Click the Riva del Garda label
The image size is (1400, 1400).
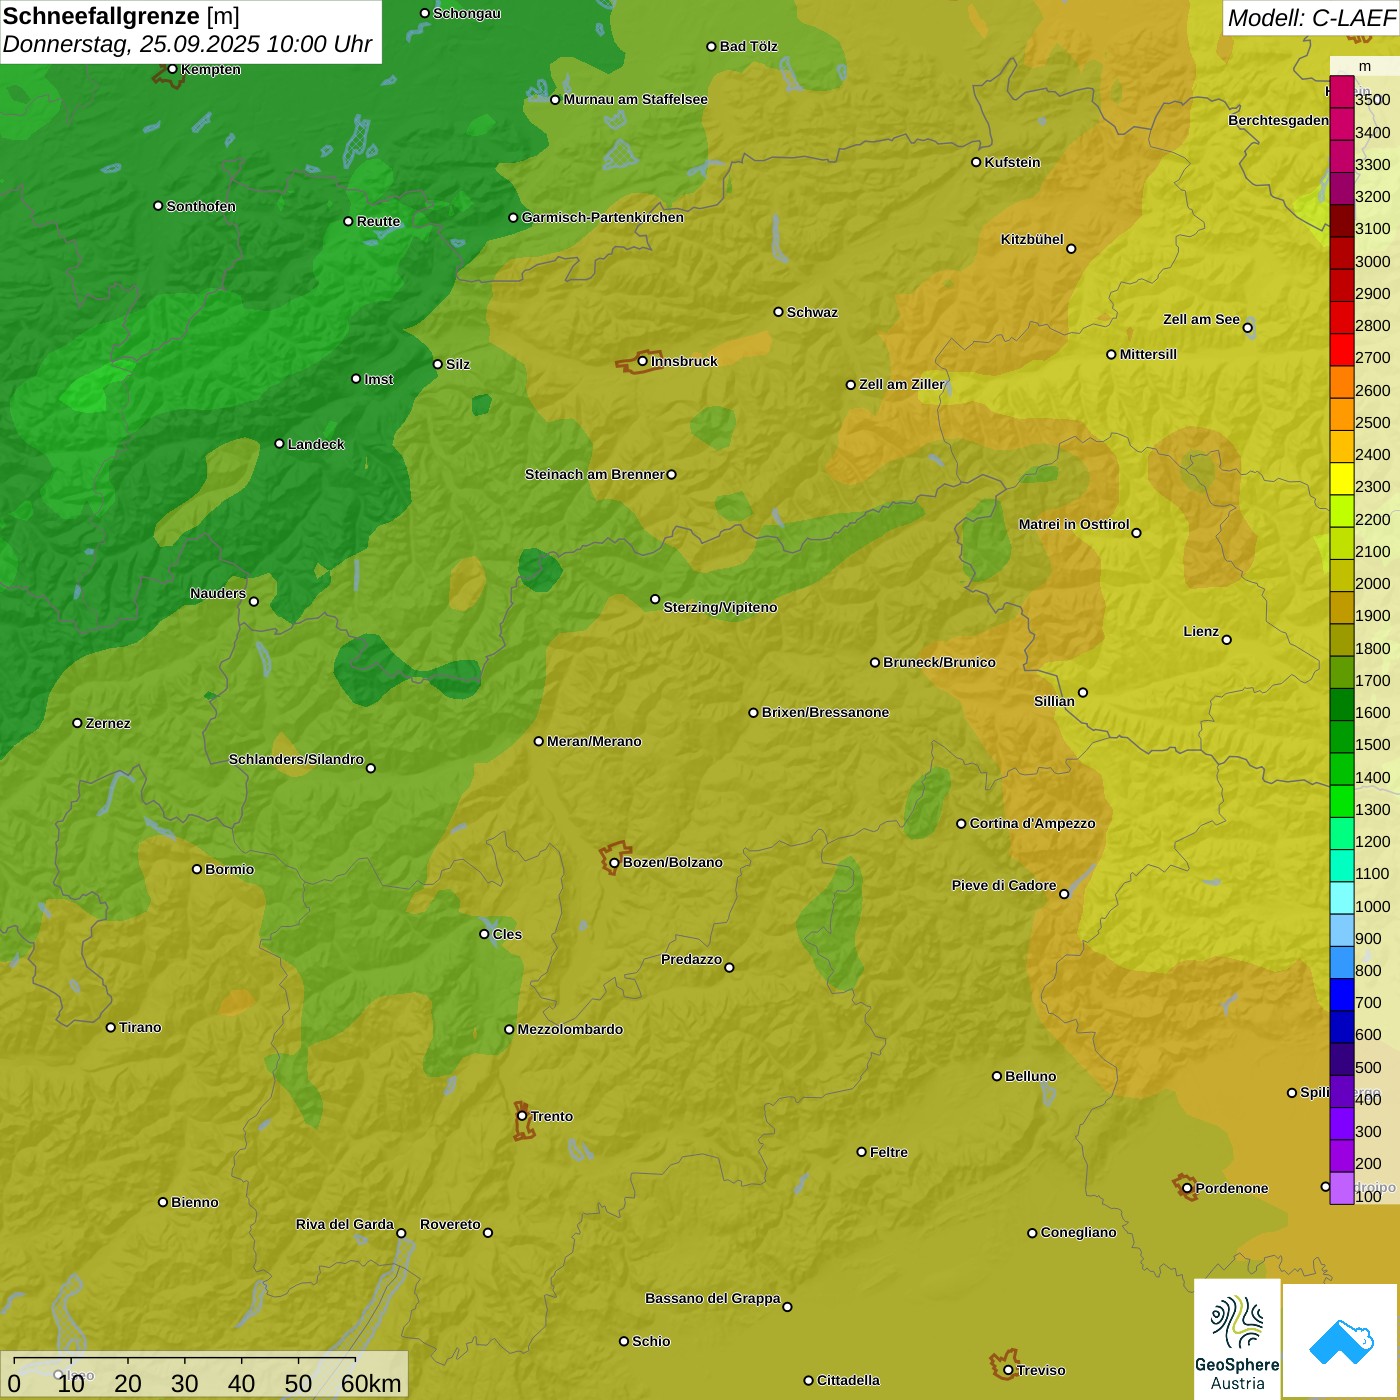tap(345, 1224)
